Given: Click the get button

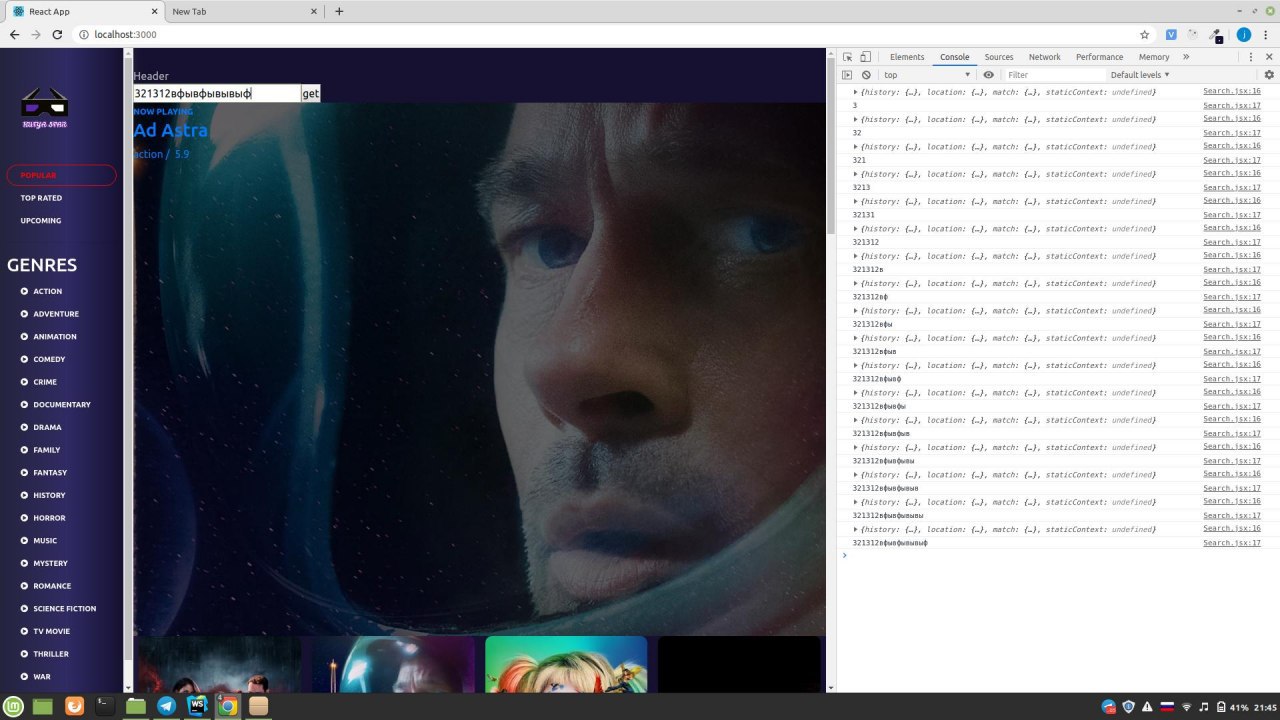Looking at the screenshot, I should [311, 93].
